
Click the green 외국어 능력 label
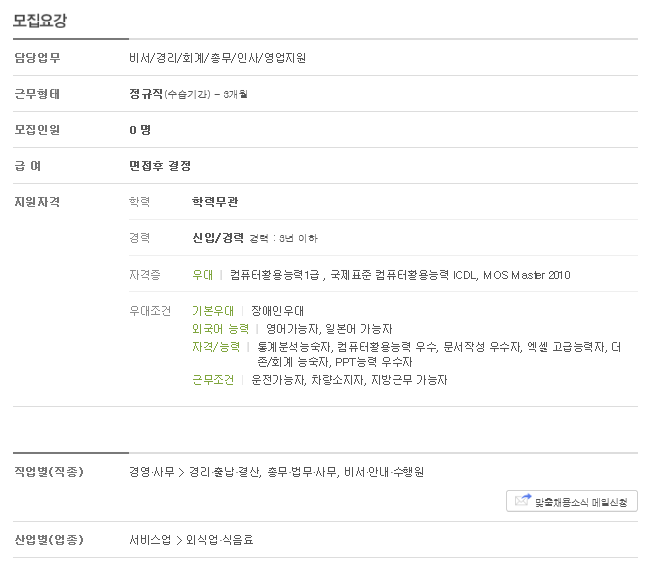pyautogui.click(x=220, y=328)
